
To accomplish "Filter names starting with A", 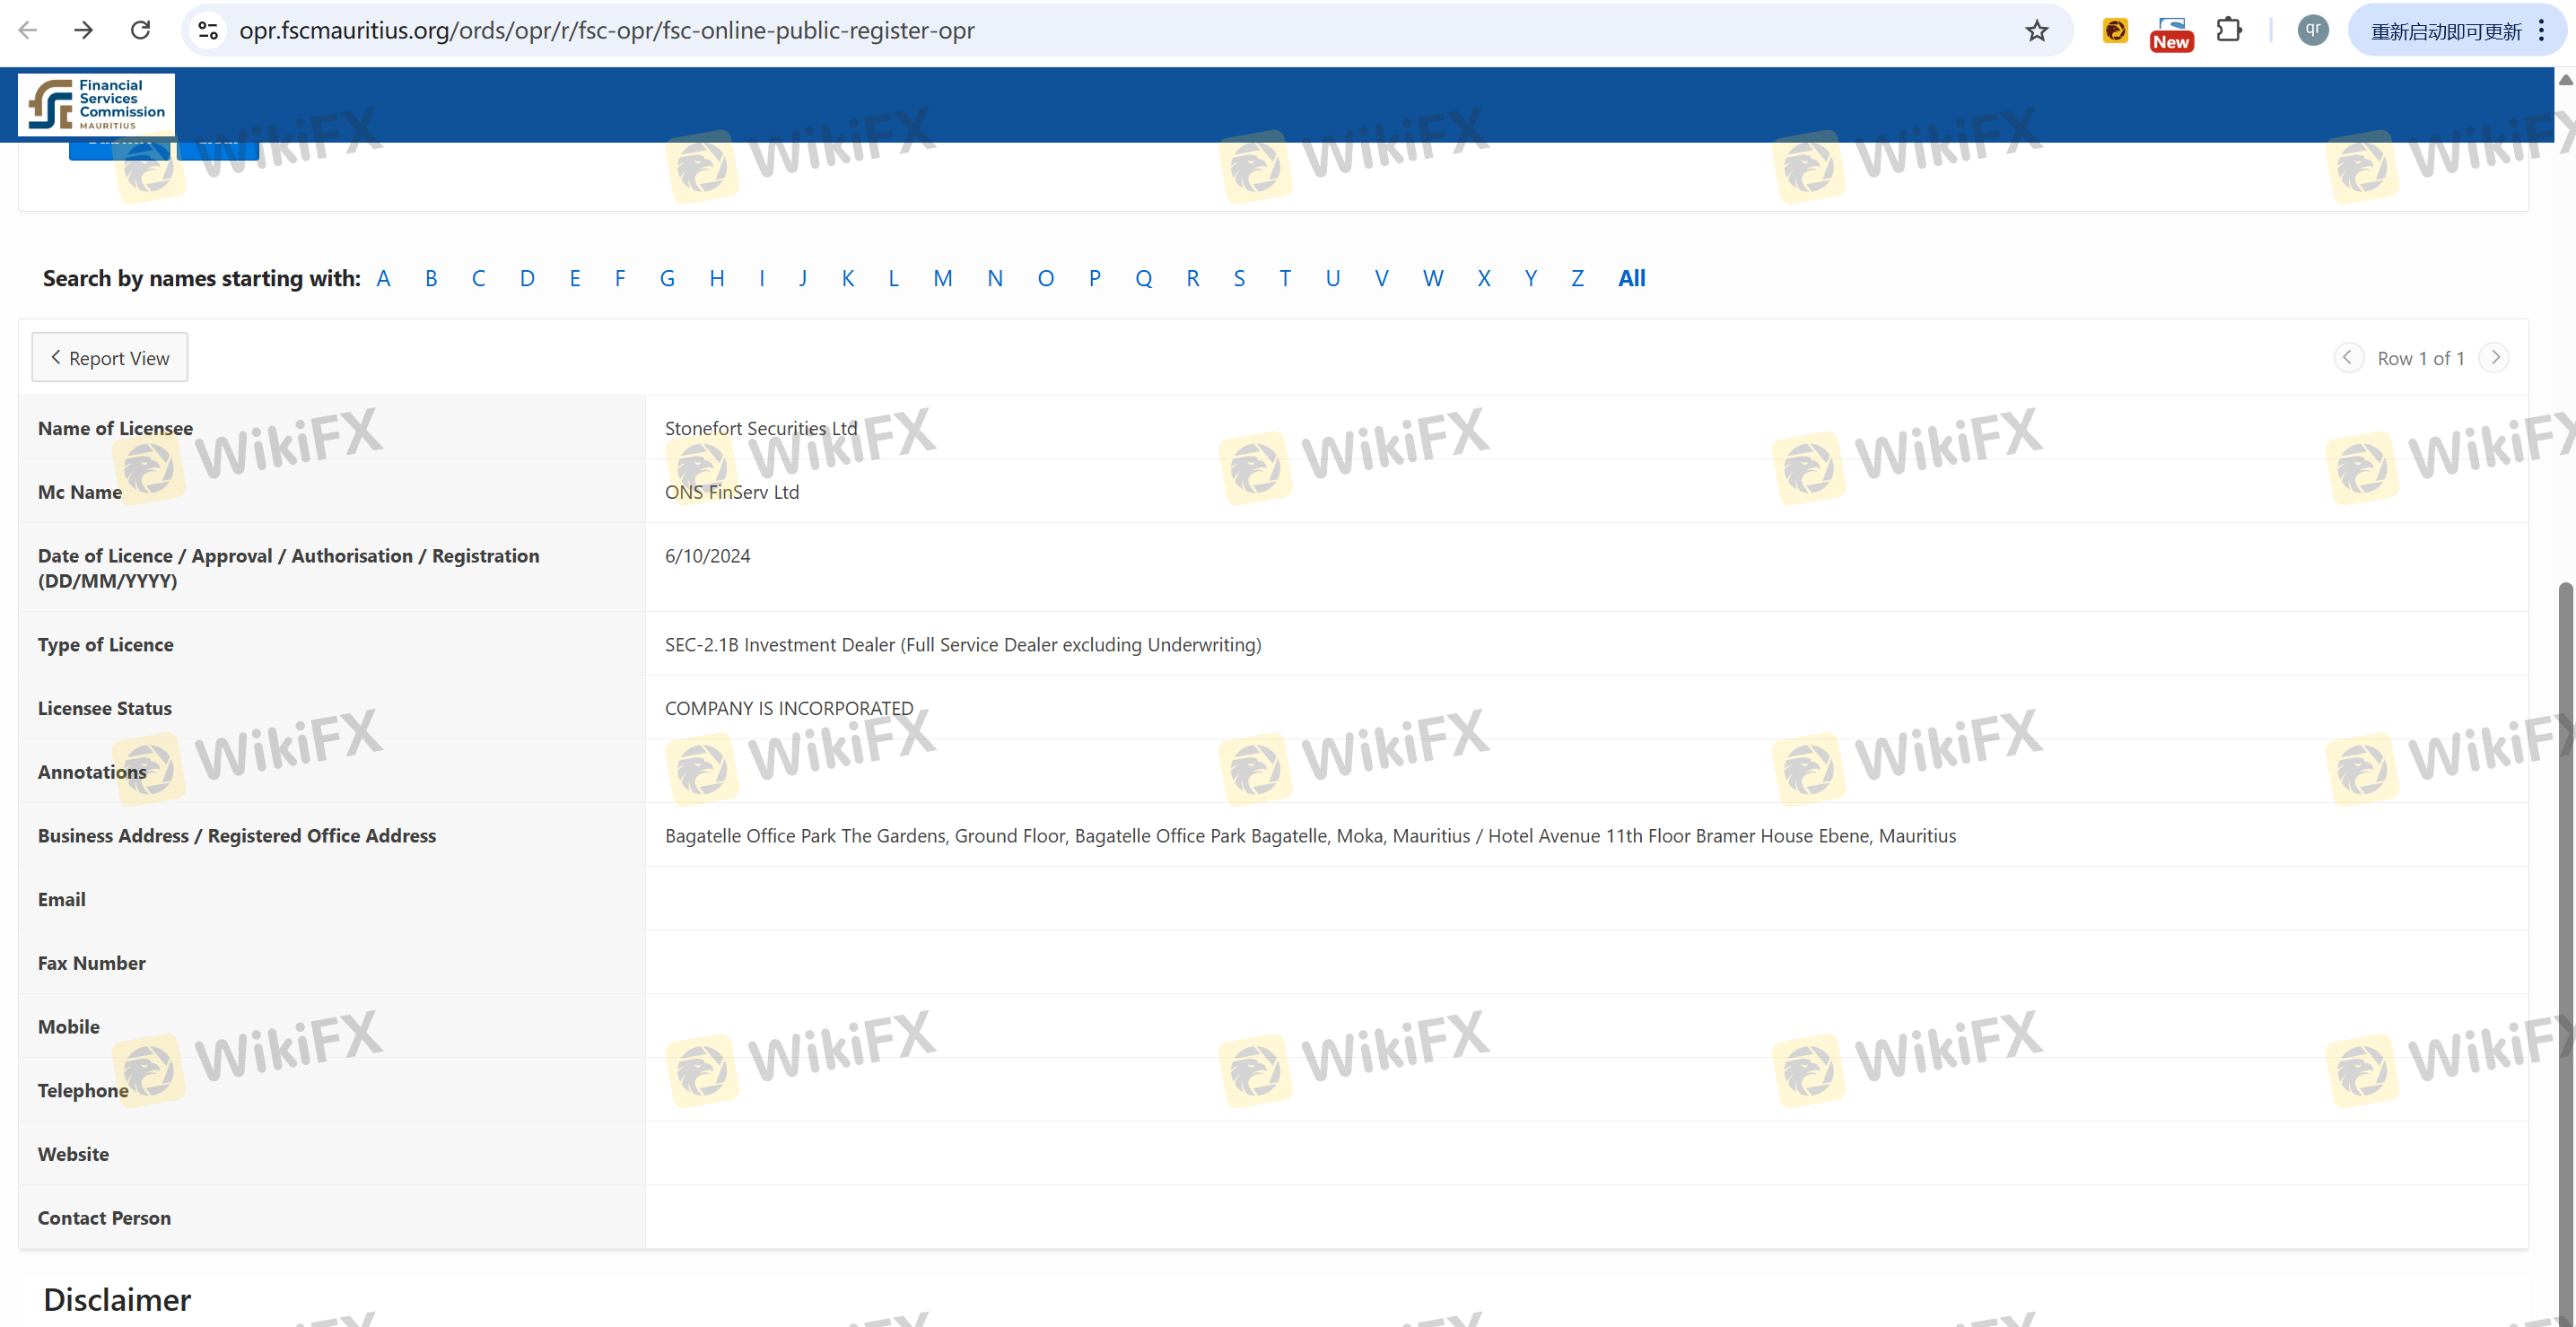I will (383, 278).
